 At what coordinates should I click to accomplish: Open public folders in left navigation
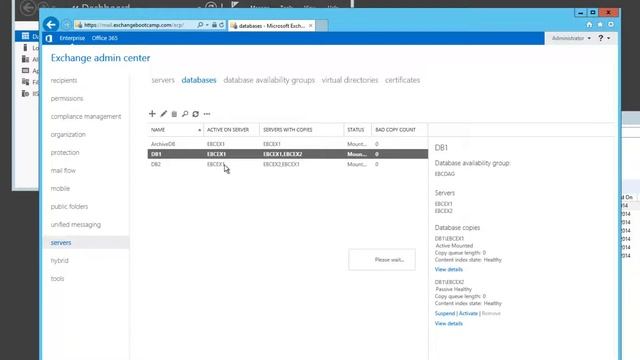[69, 206]
